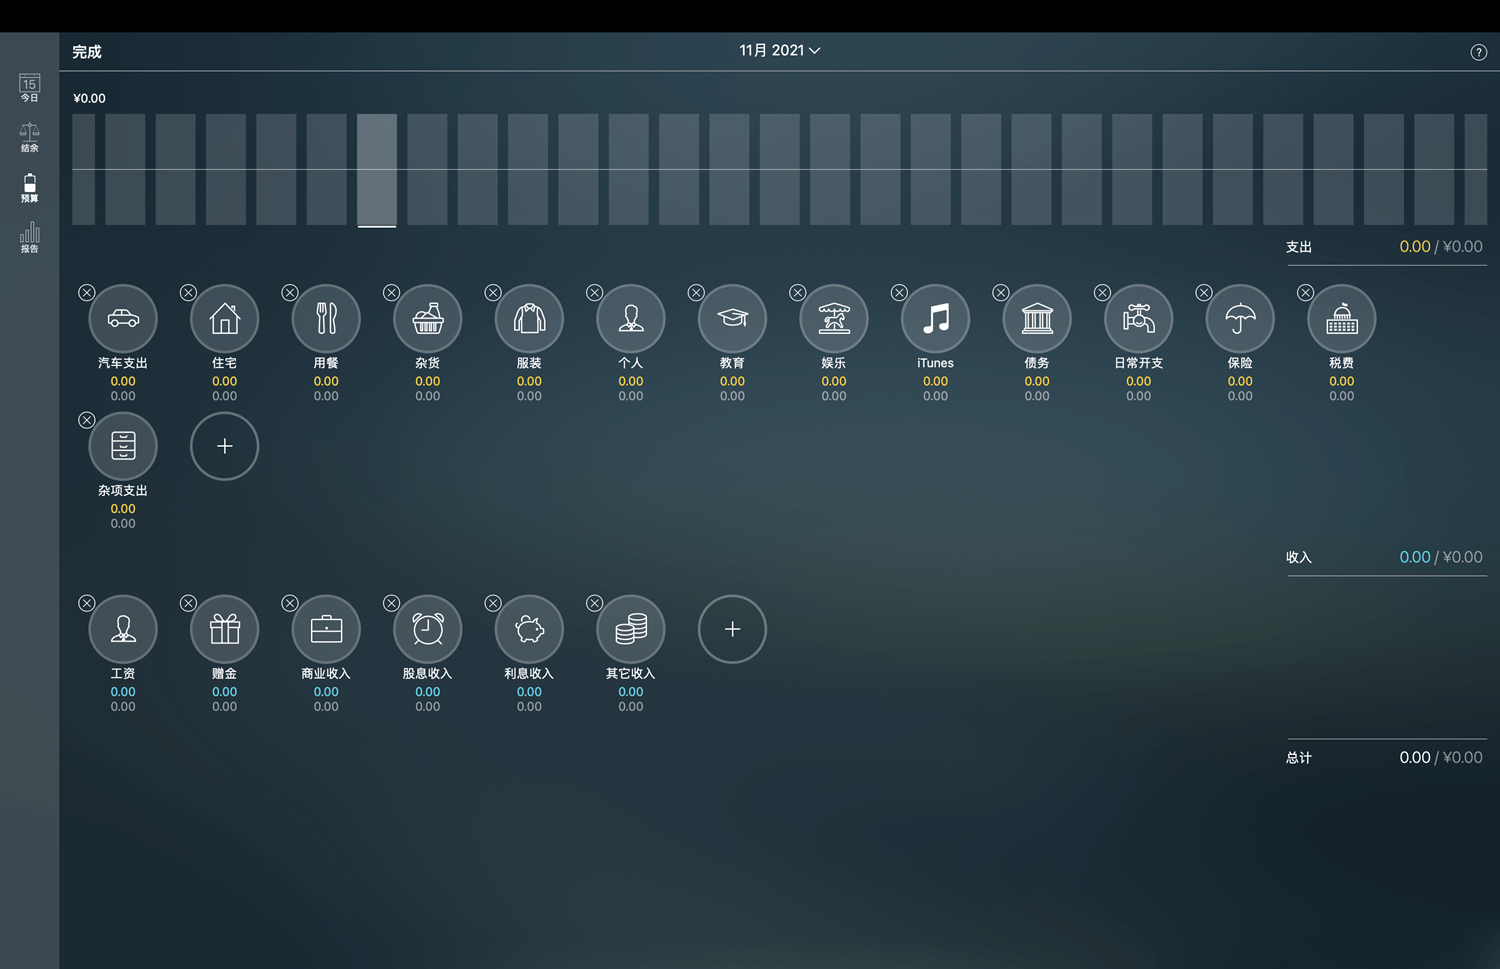1500x969 pixels.
Task: Select the iTunes music note icon
Action: [936, 319]
